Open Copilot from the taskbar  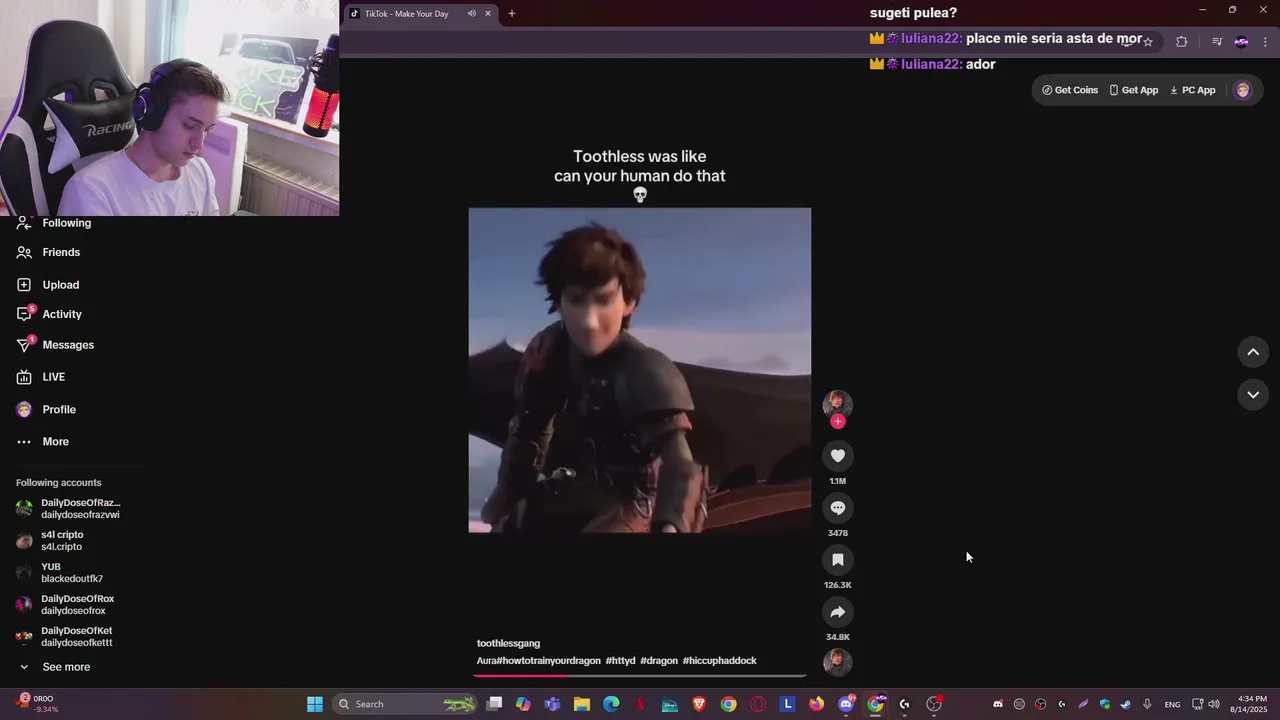point(523,704)
